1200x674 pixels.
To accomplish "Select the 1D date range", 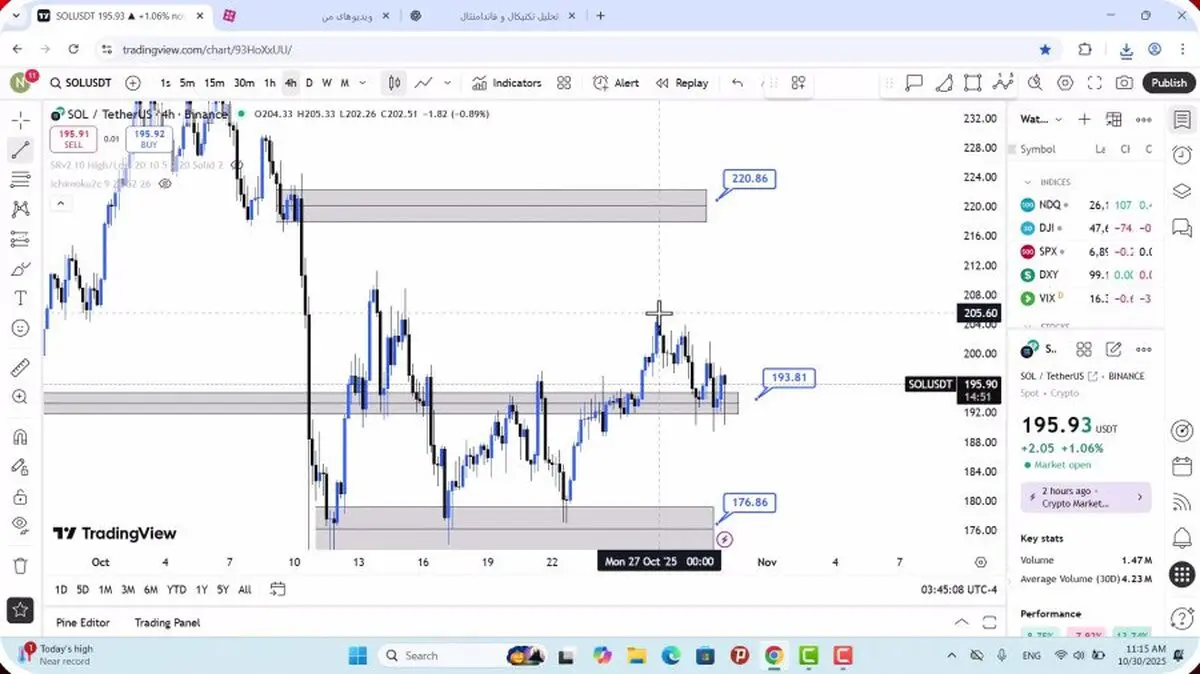I will point(61,590).
